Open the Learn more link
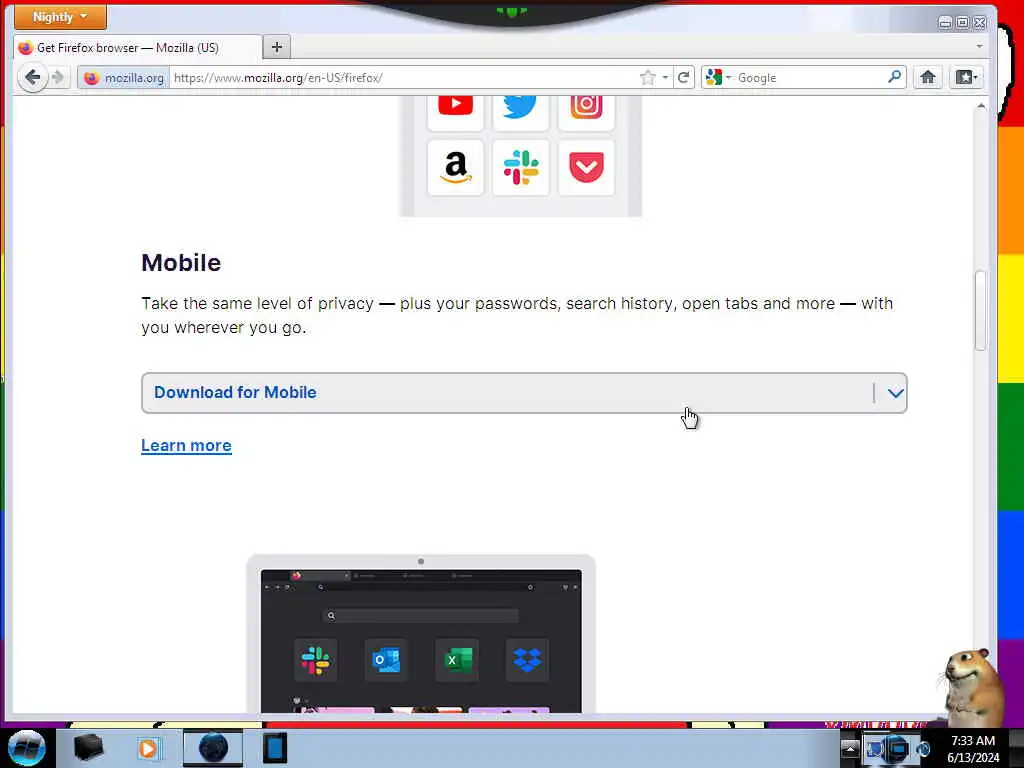The image size is (1024, 768). 186,445
